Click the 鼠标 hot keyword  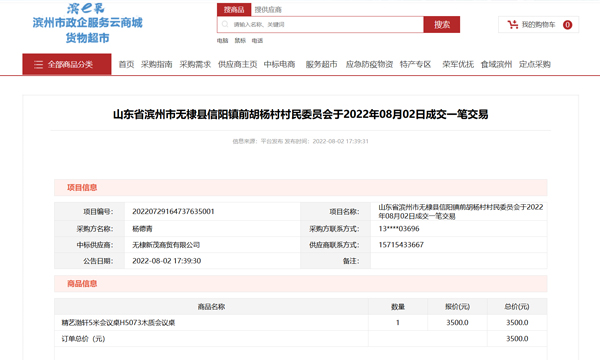pyautogui.click(x=240, y=41)
